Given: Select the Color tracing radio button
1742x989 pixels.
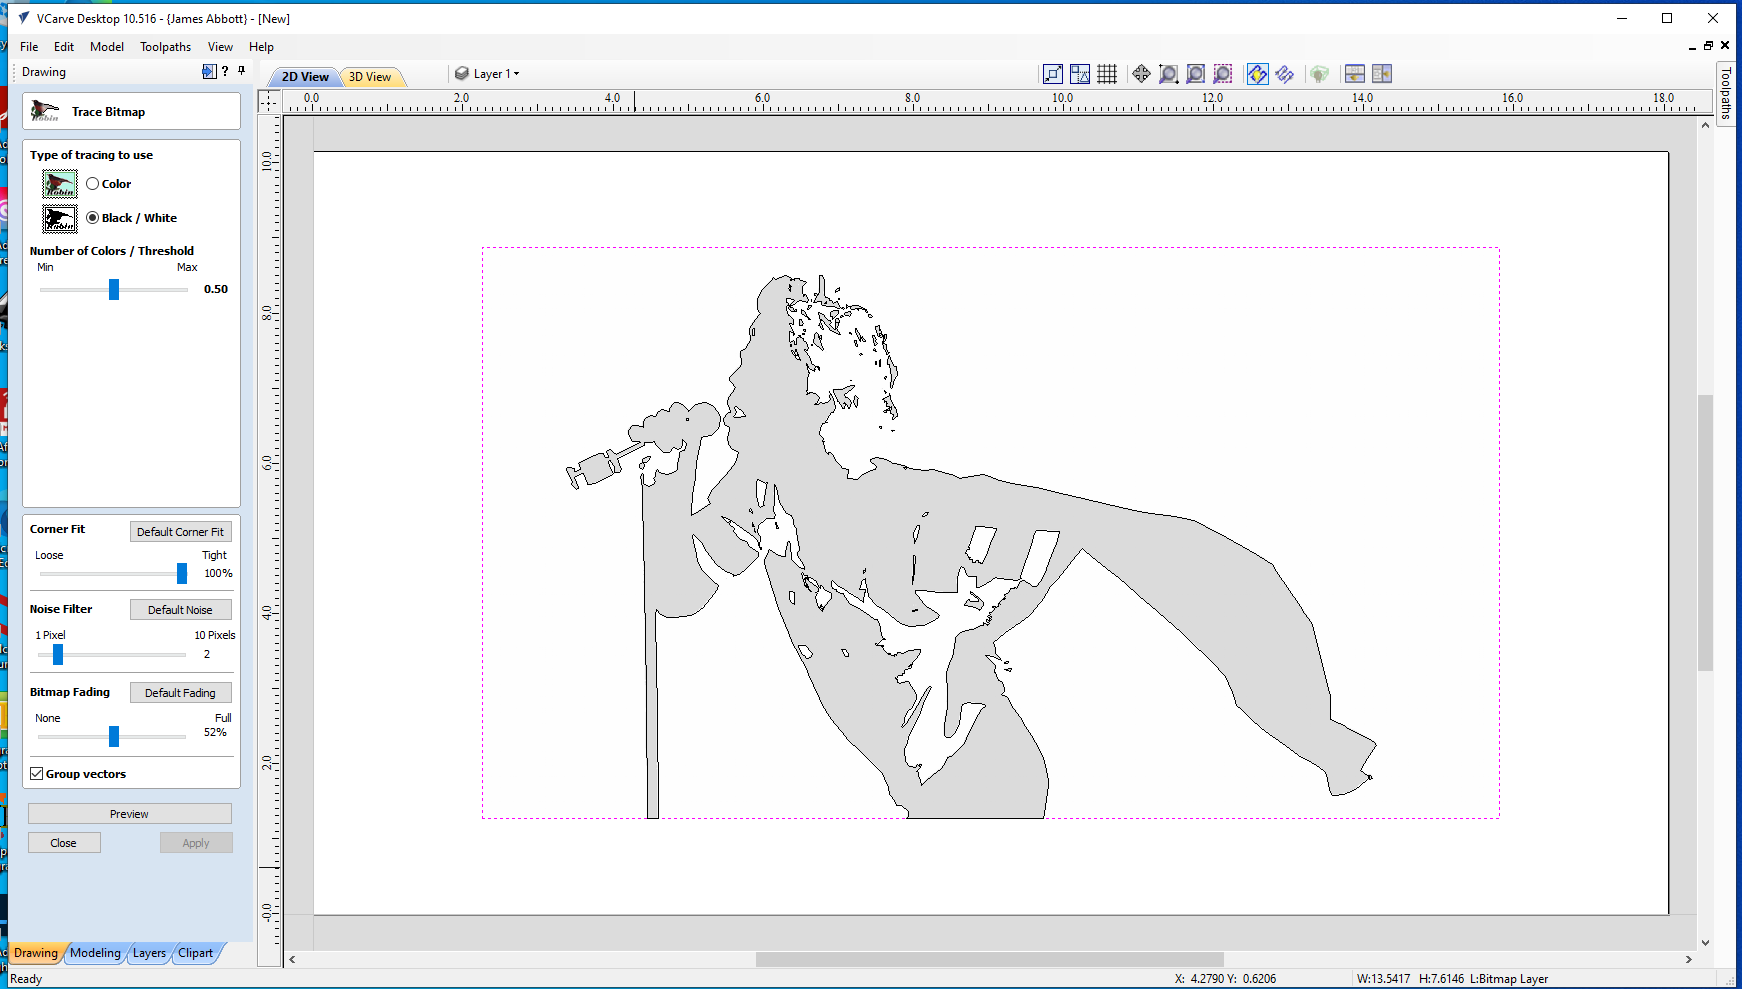Looking at the screenshot, I should (x=93, y=184).
